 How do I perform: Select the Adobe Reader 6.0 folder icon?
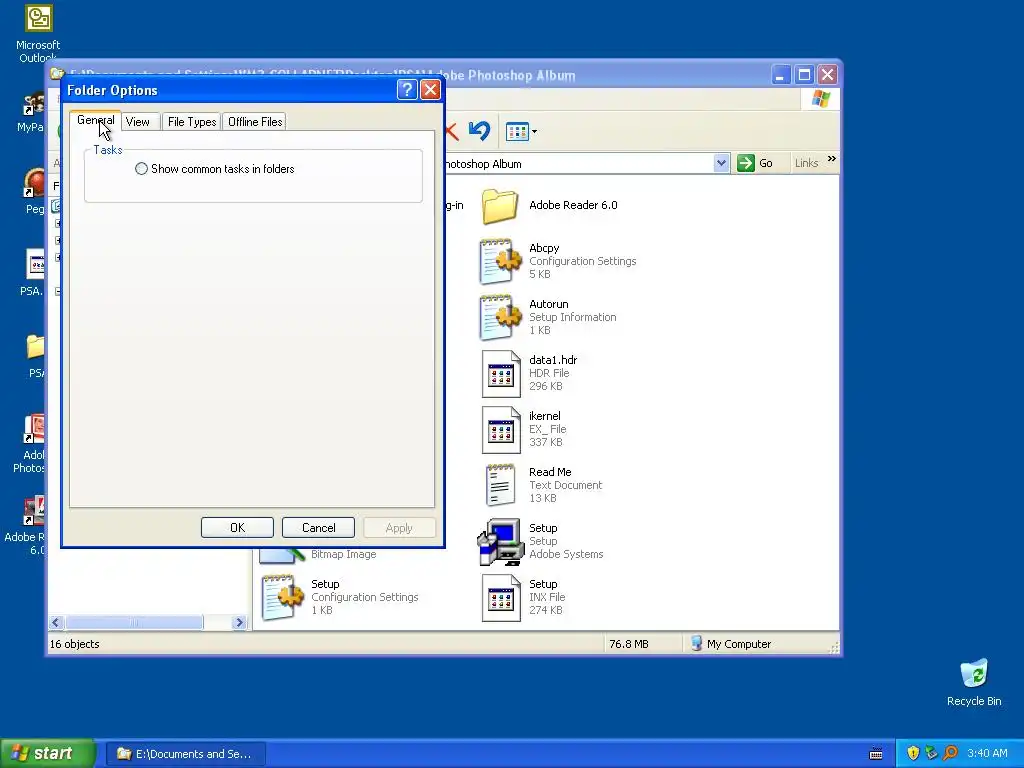(x=500, y=206)
